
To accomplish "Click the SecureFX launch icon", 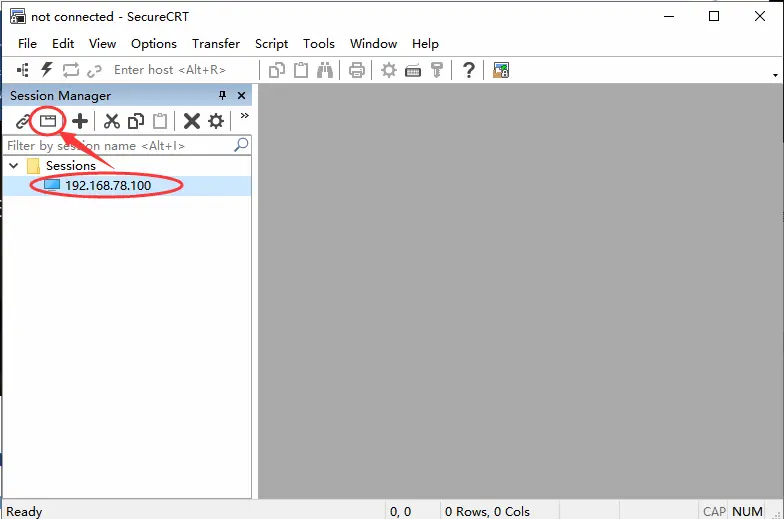I will (x=500, y=70).
